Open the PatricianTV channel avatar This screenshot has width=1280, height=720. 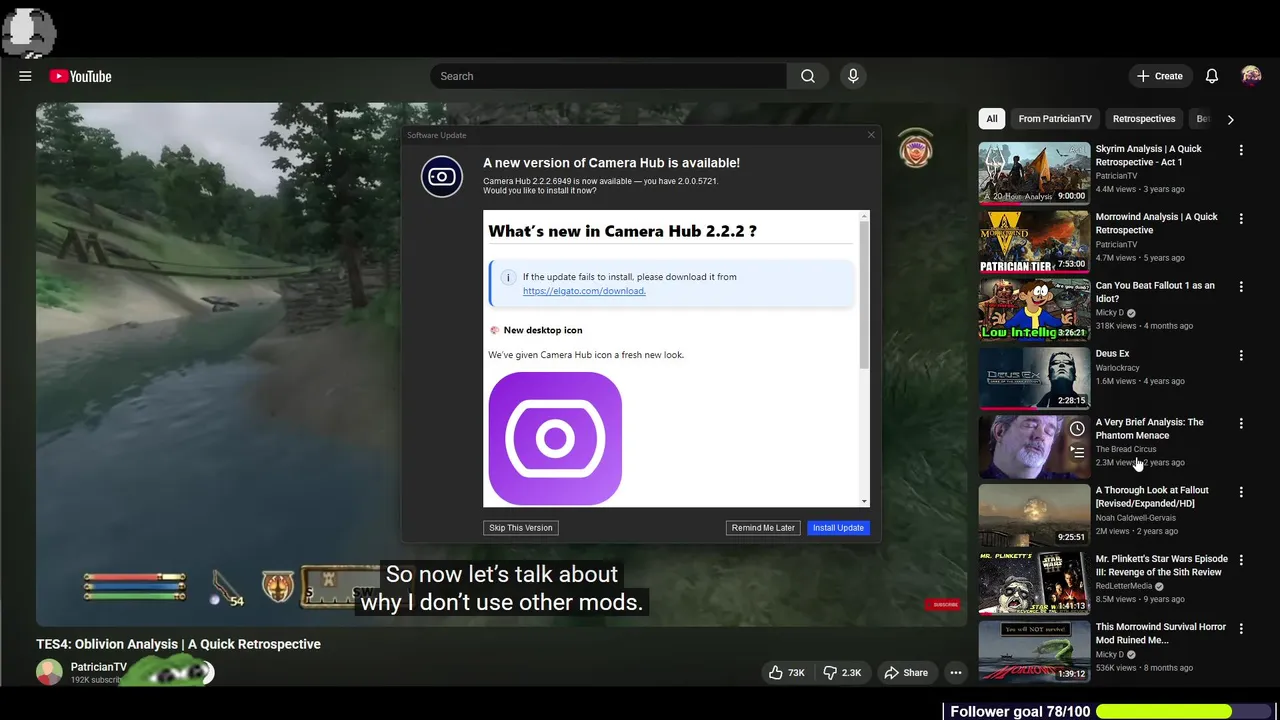49,672
